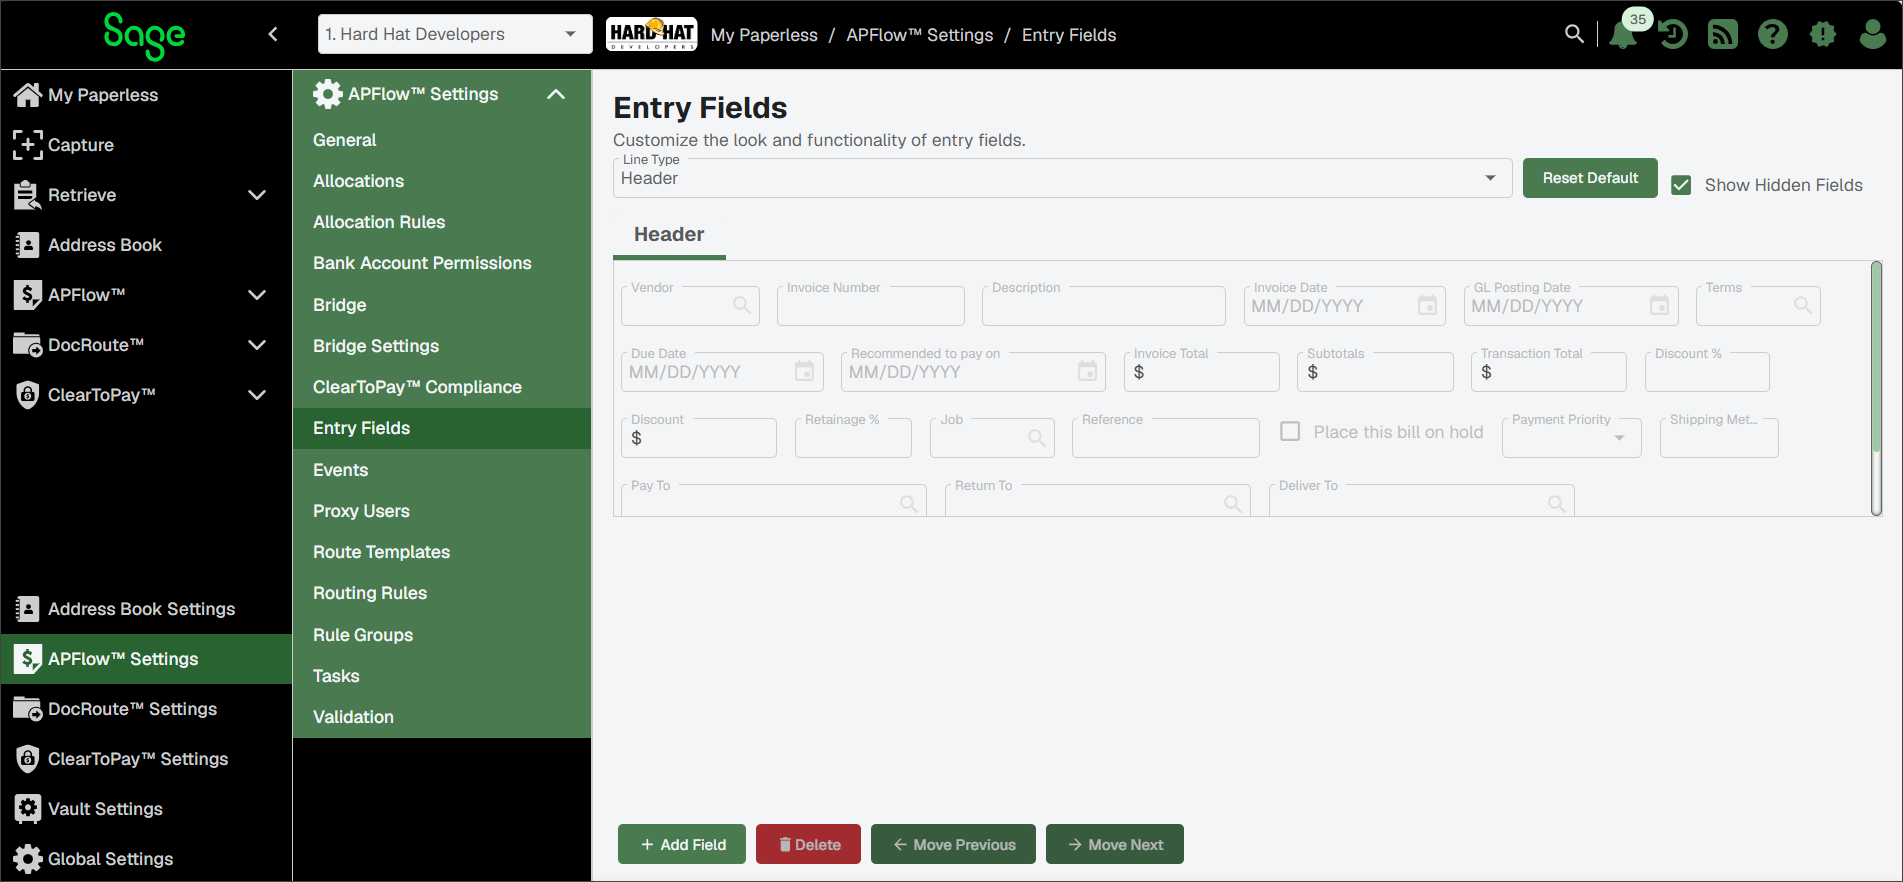Open Allocation Rules menu item
The height and width of the screenshot is (882, 1903).
pos(442,222)
